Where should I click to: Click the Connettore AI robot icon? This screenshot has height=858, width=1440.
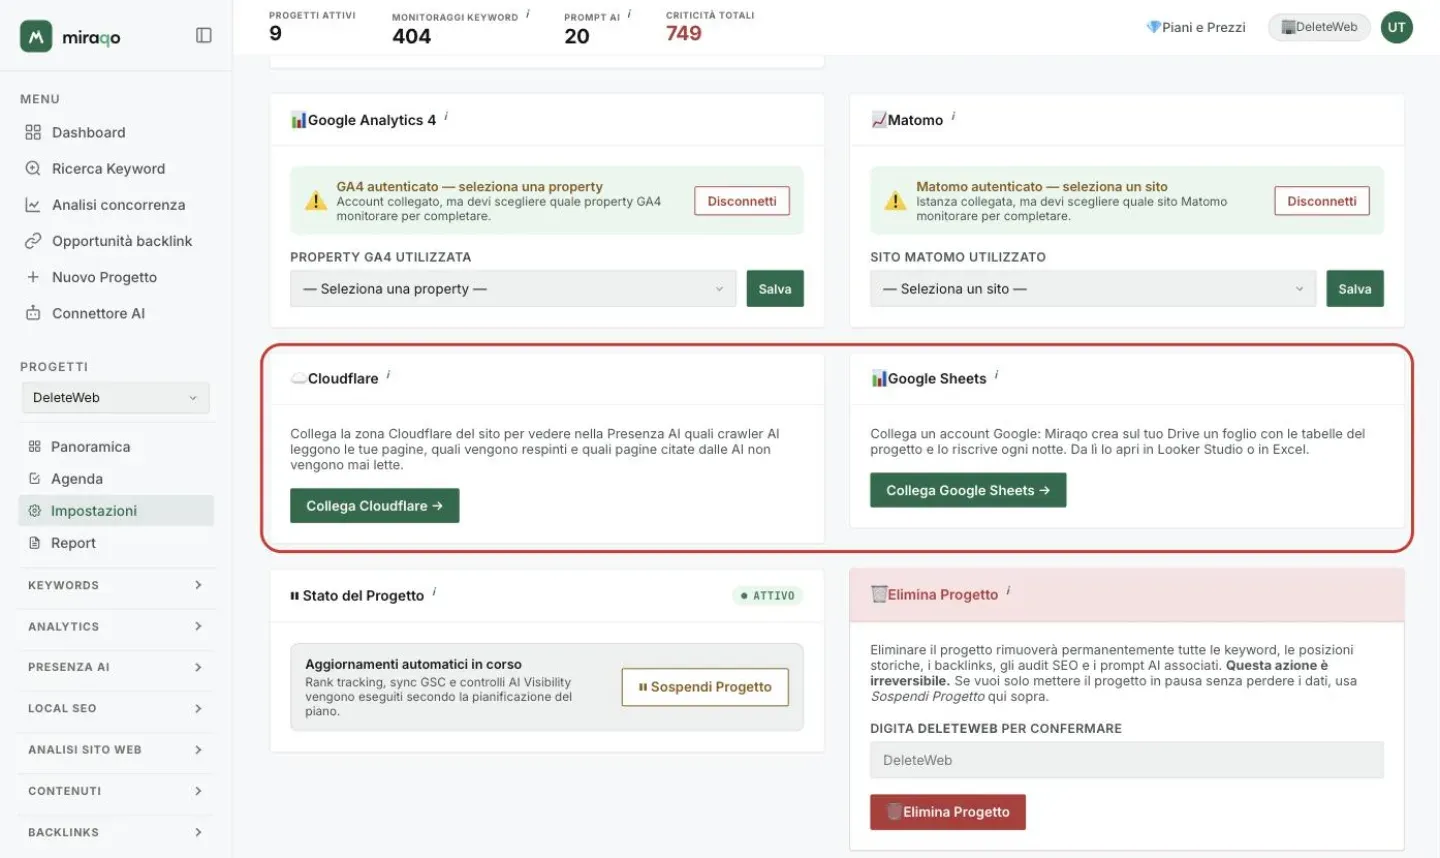click(x=33, y=313)
